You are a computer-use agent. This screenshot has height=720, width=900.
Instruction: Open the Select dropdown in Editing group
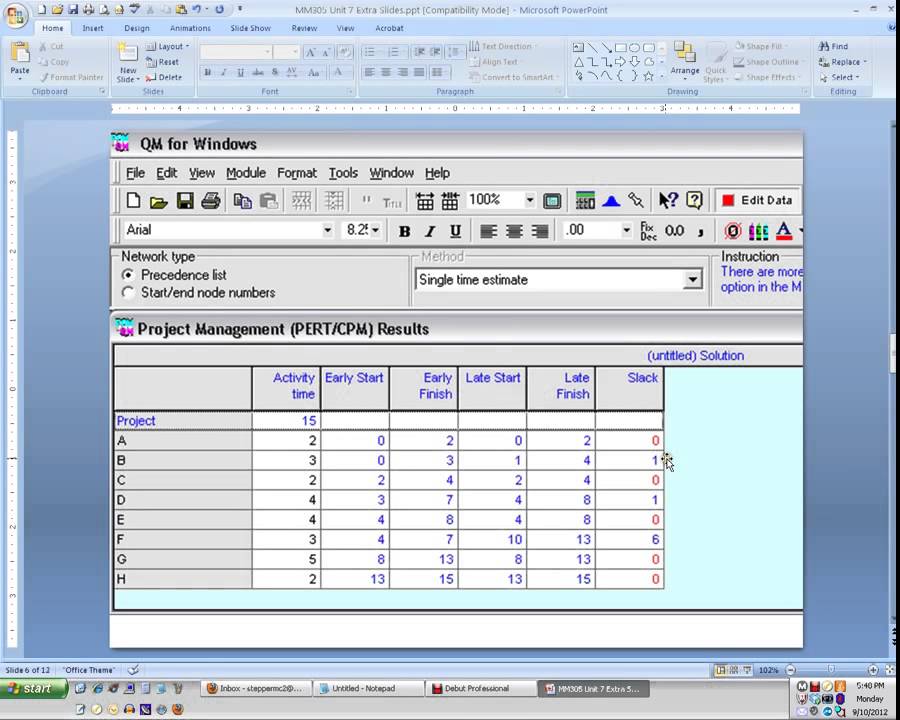(839, 77)
